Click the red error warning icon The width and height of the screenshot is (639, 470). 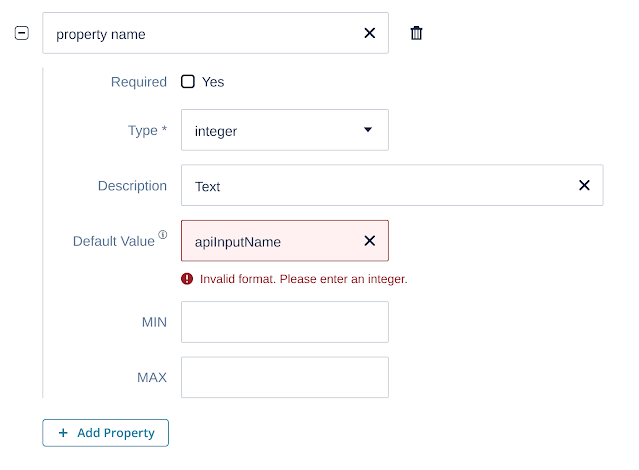pos(187,279)
